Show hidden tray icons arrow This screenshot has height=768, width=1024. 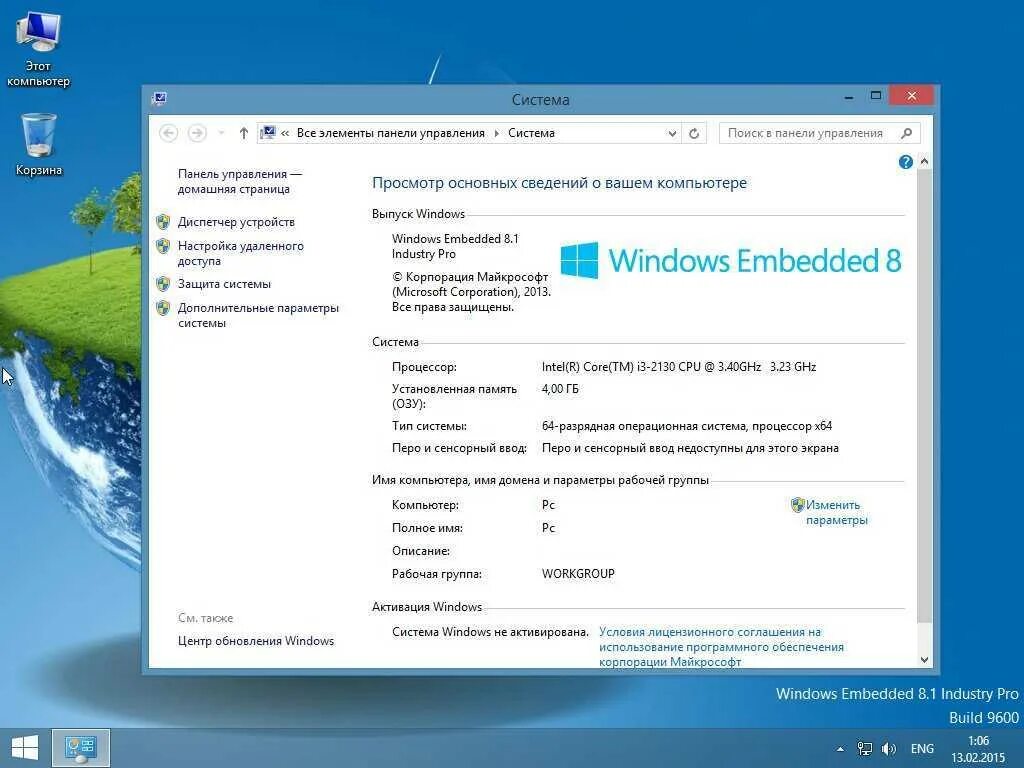[840, 749]
